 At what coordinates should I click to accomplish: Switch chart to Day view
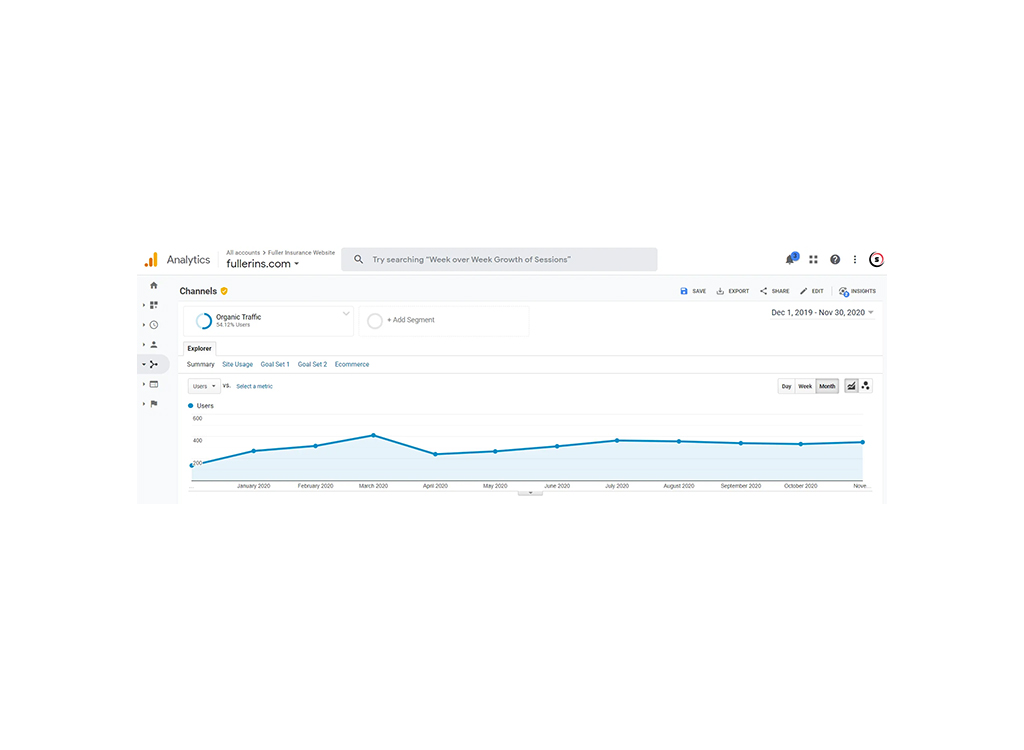tap(786, 385)
